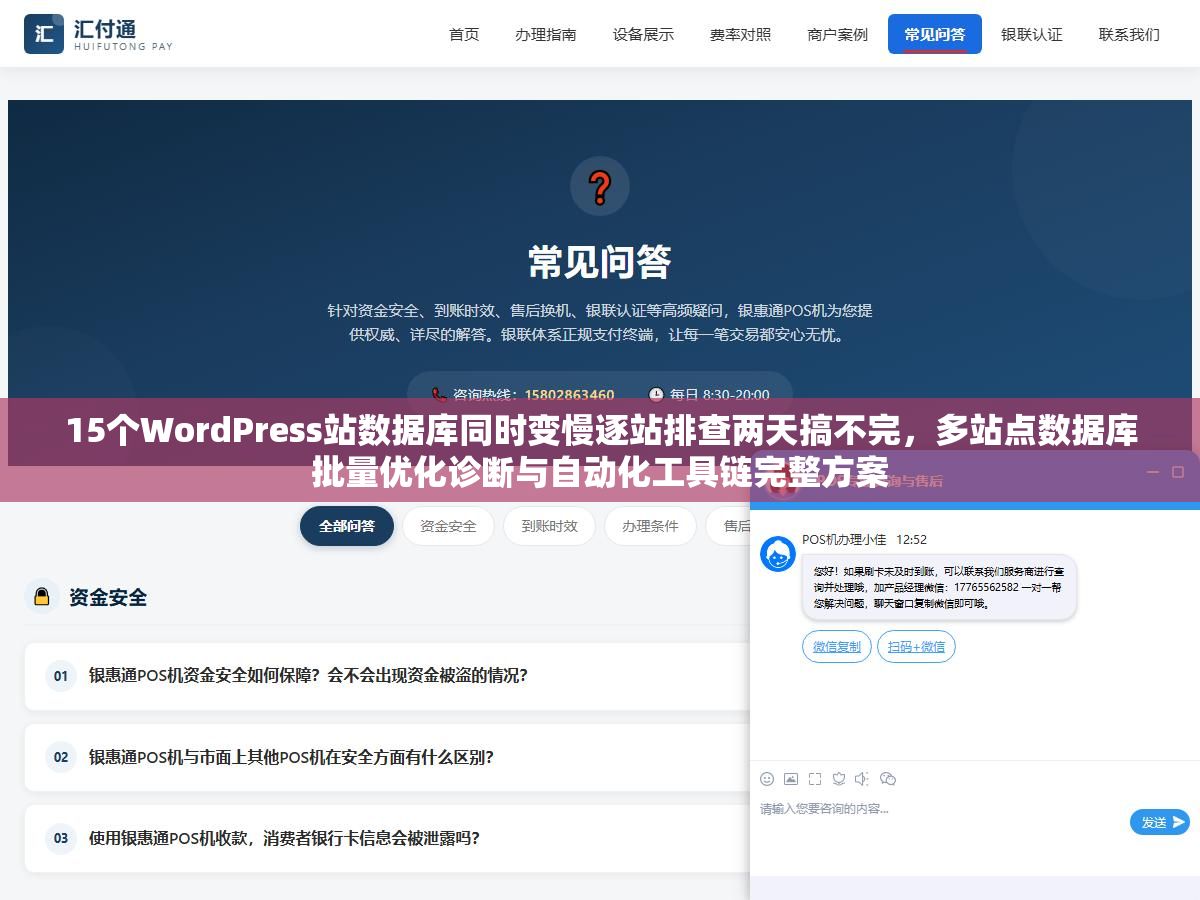Maximize the chat window
The height and width of the screenshot is (900, 1200).
[1178, 473]
